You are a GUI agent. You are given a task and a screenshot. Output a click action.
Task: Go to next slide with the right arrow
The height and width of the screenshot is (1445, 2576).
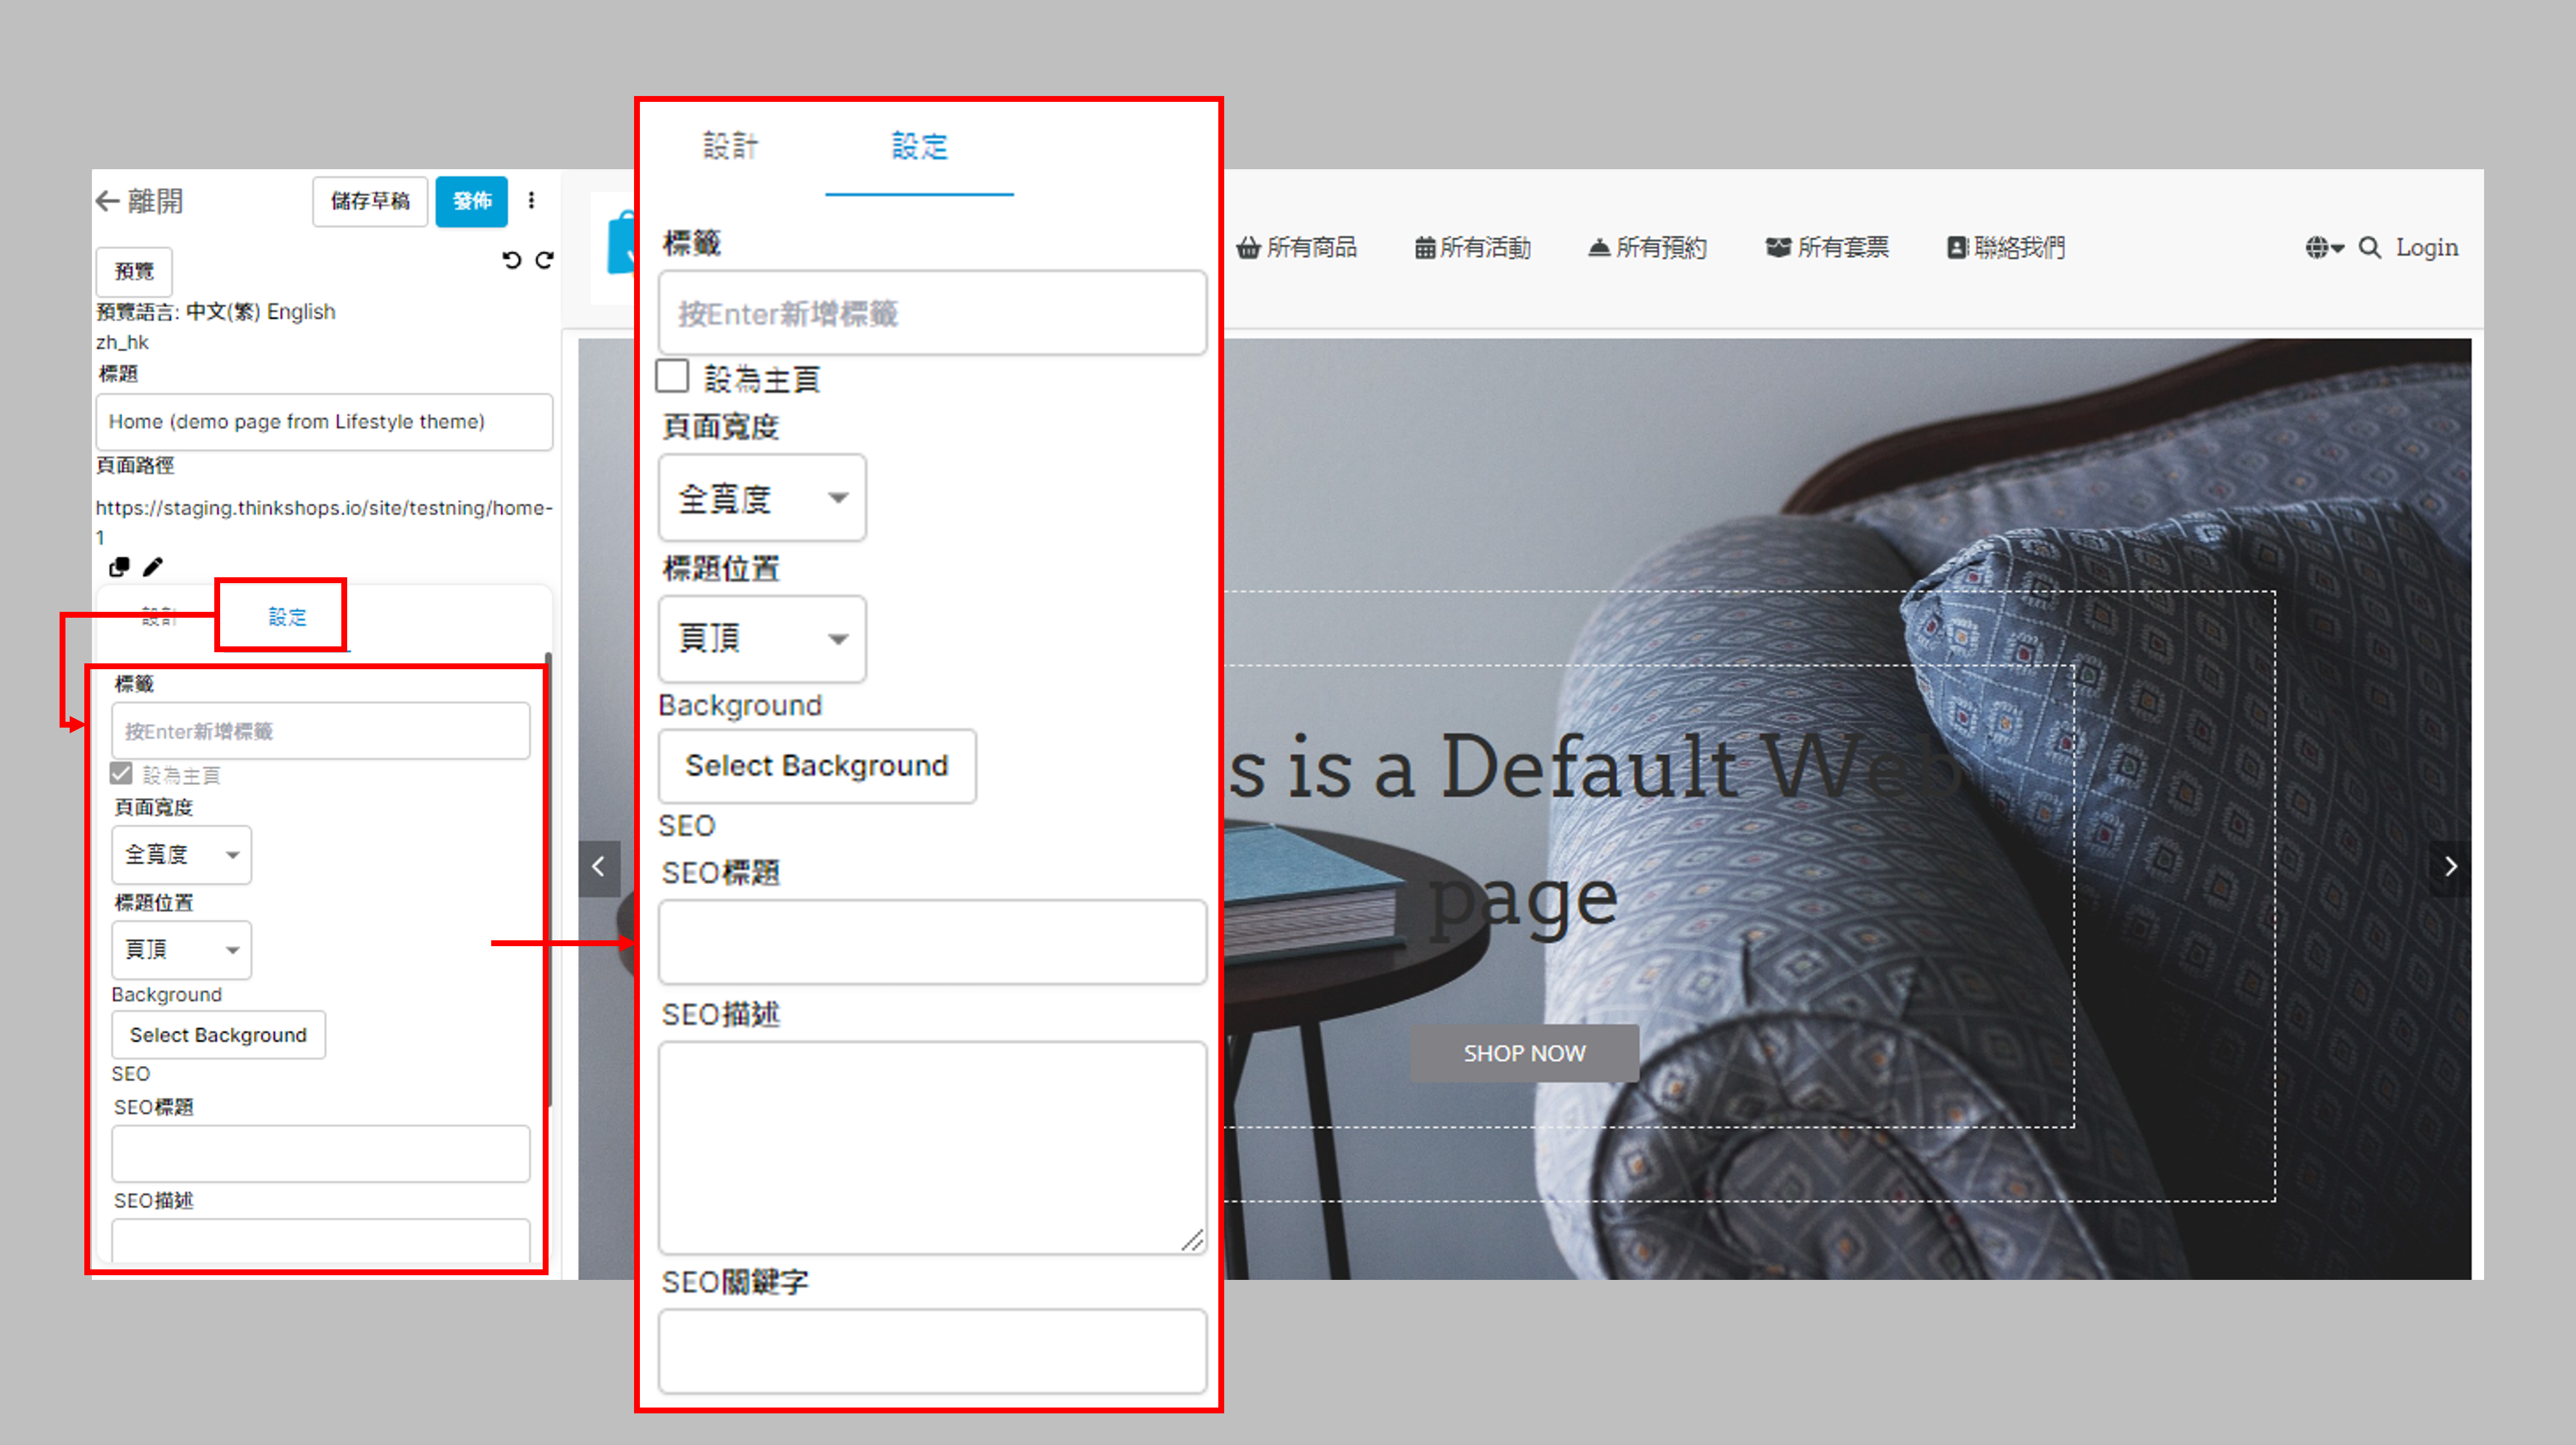click(x=2450, y=867)
